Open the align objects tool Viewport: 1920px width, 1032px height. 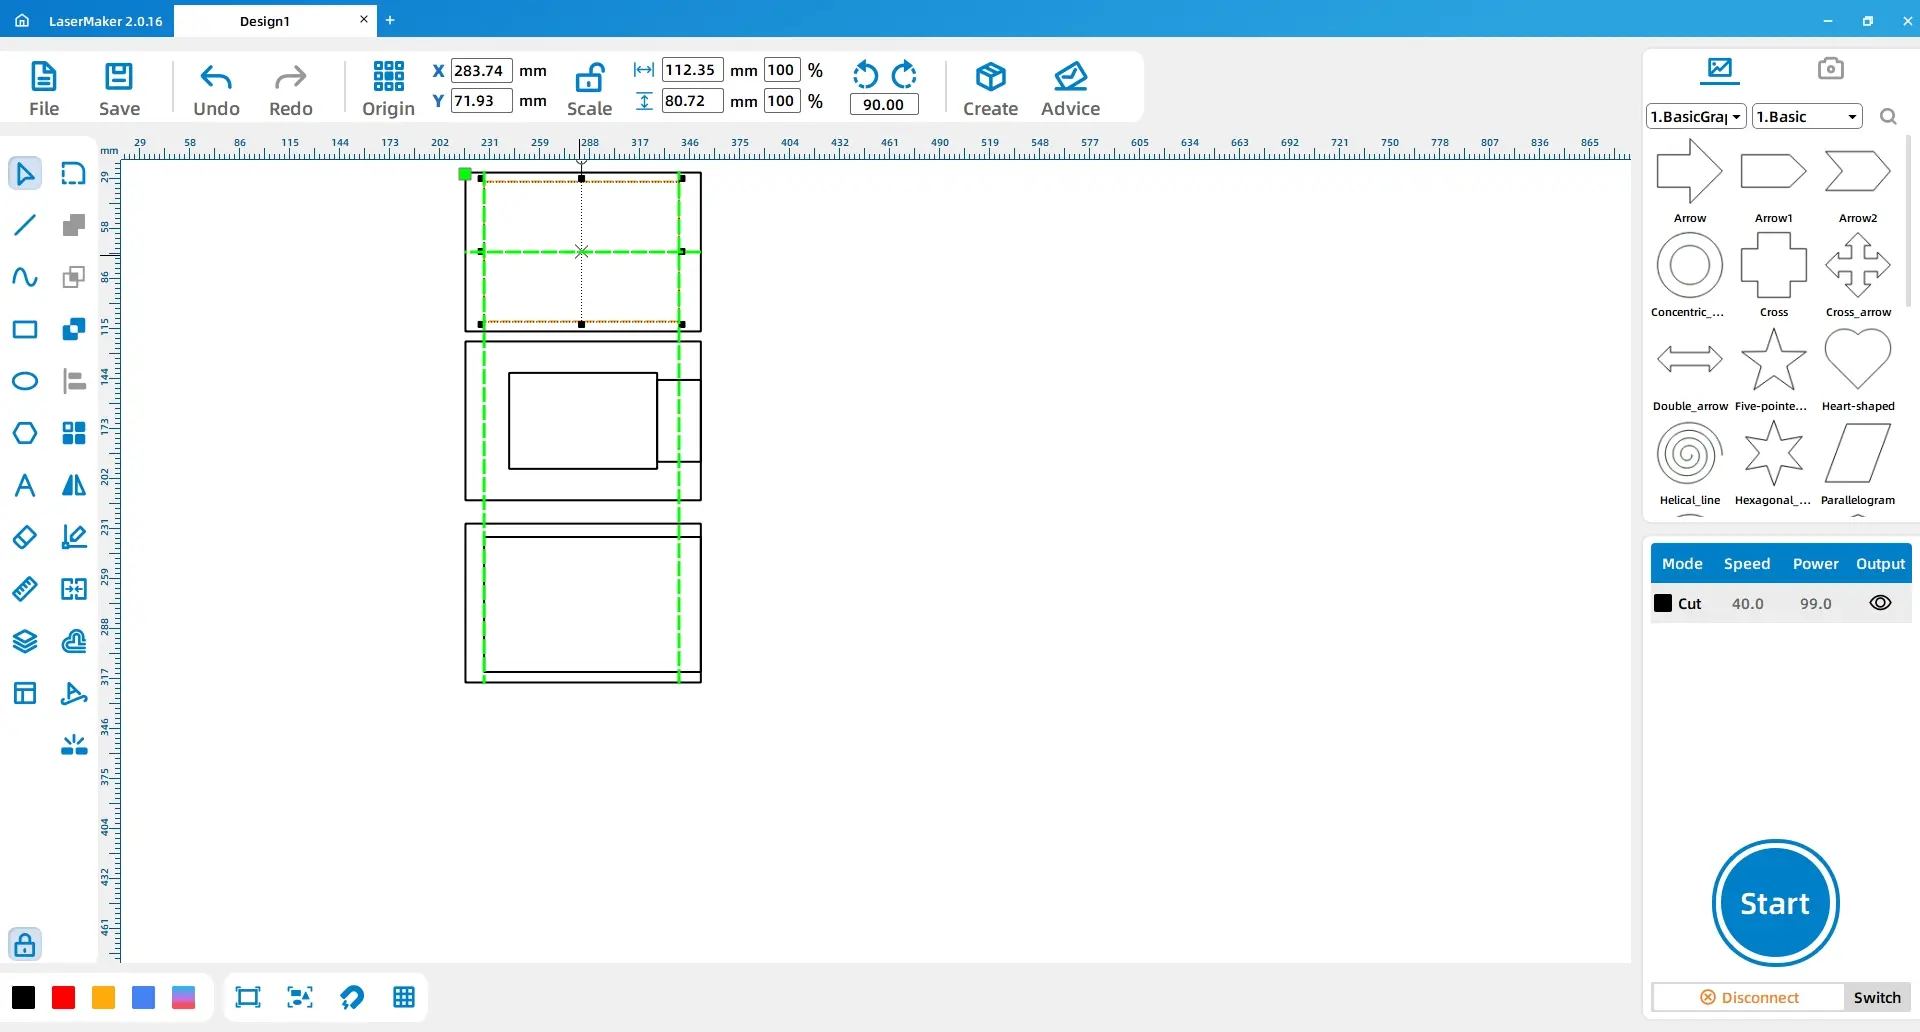click(74, 381)
